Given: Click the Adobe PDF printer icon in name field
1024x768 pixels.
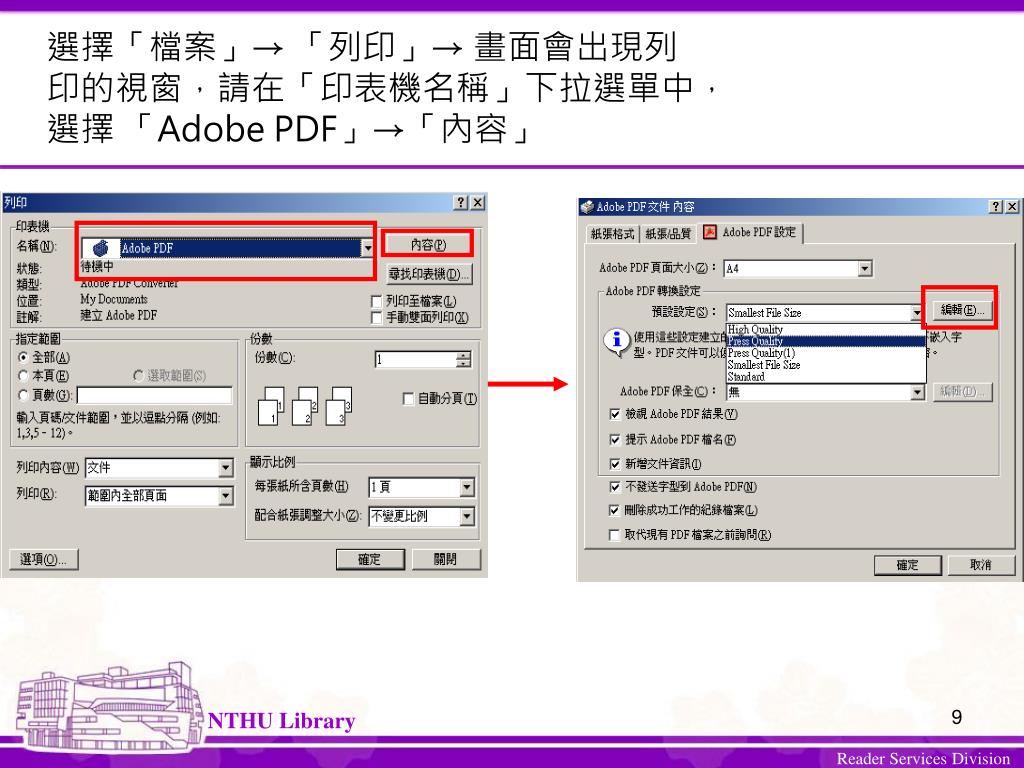Looking at the screenshot, I should pyautogui.click(x=101, y=248).
